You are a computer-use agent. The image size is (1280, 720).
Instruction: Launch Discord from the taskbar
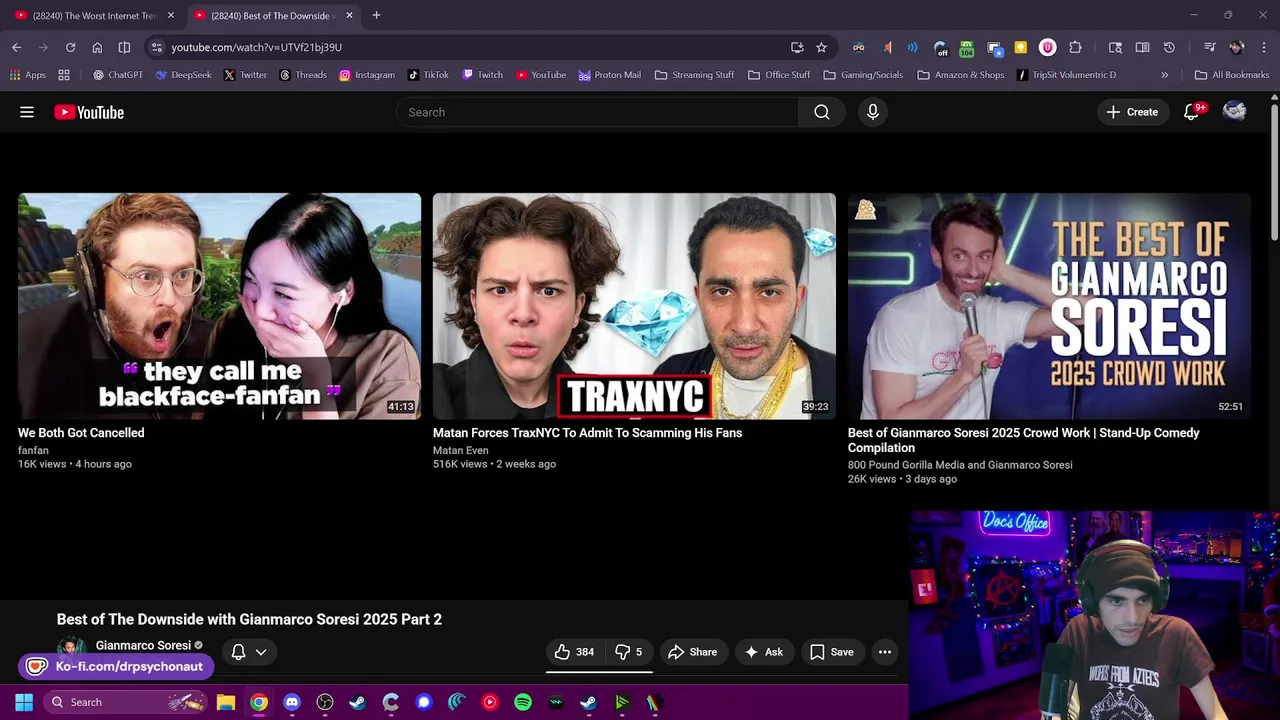tap(292, 702)
